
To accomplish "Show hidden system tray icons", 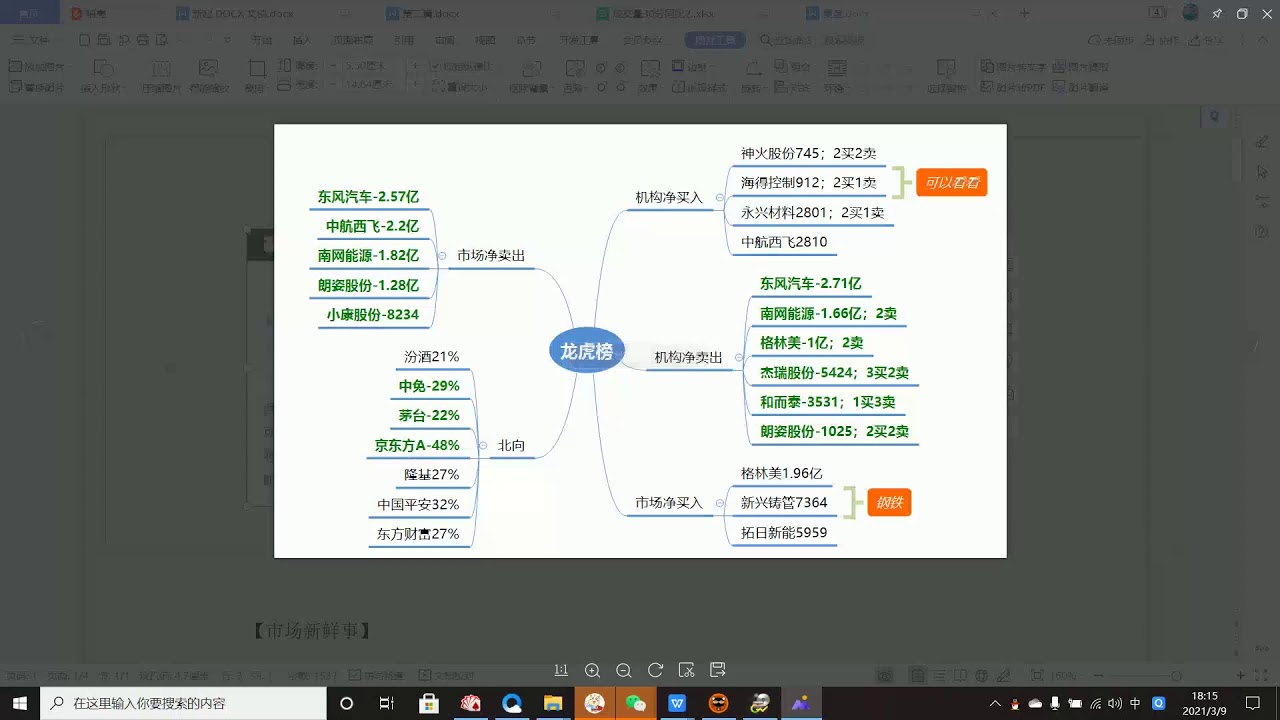I will 995,703.
